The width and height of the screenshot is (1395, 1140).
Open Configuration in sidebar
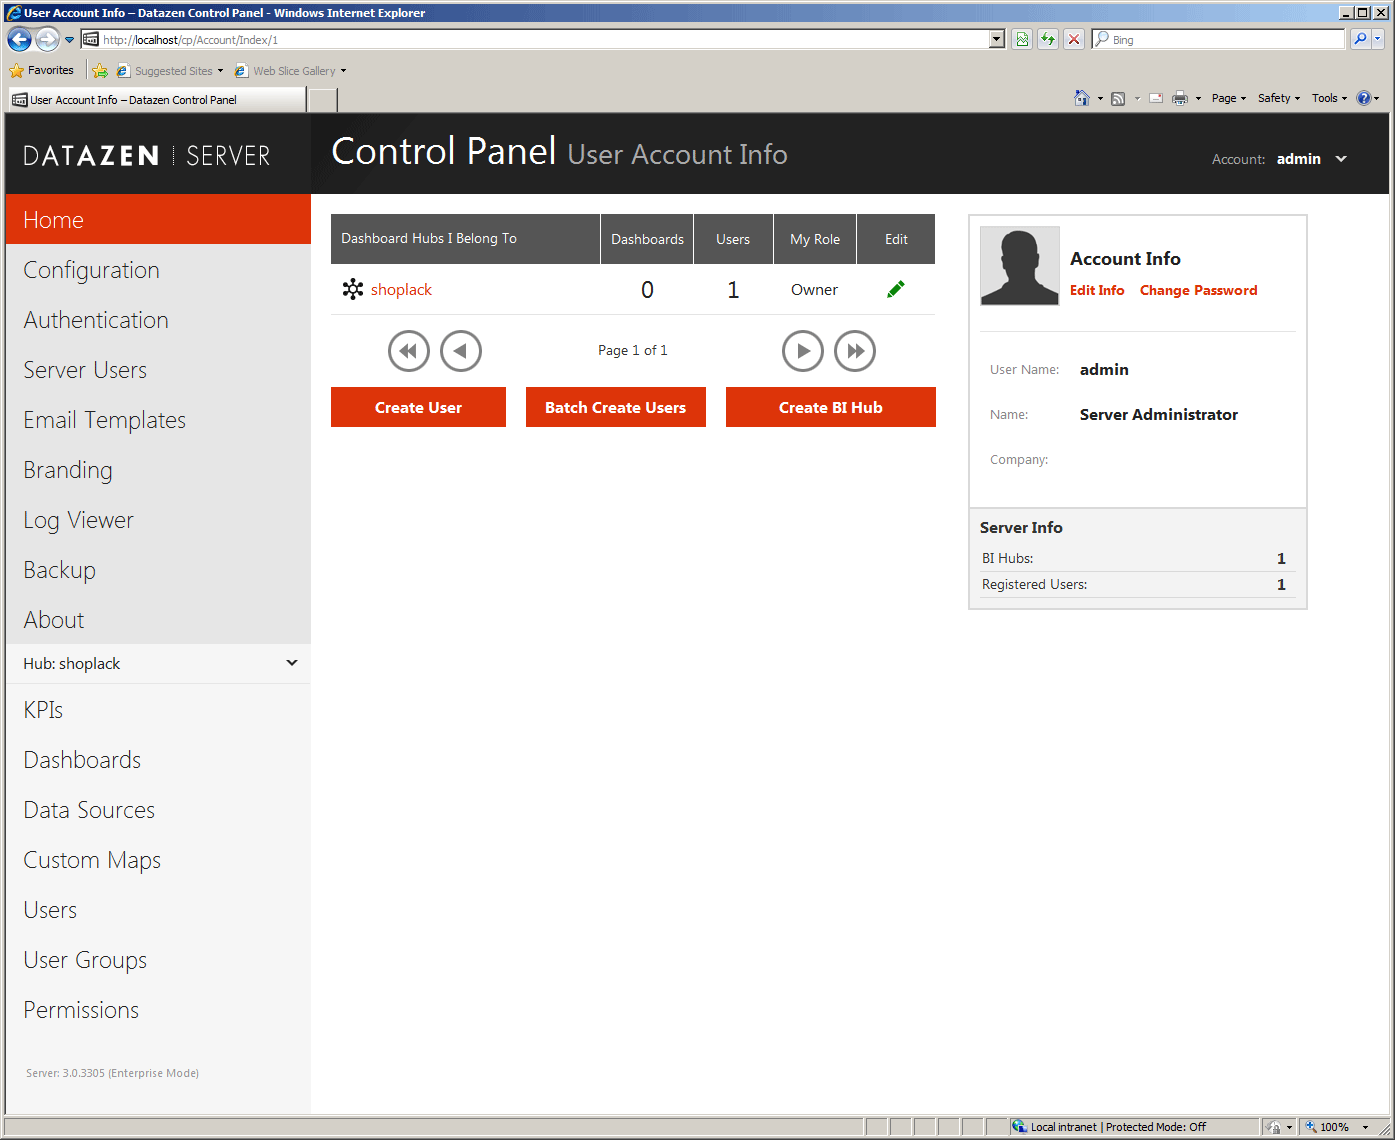(158, 270)
